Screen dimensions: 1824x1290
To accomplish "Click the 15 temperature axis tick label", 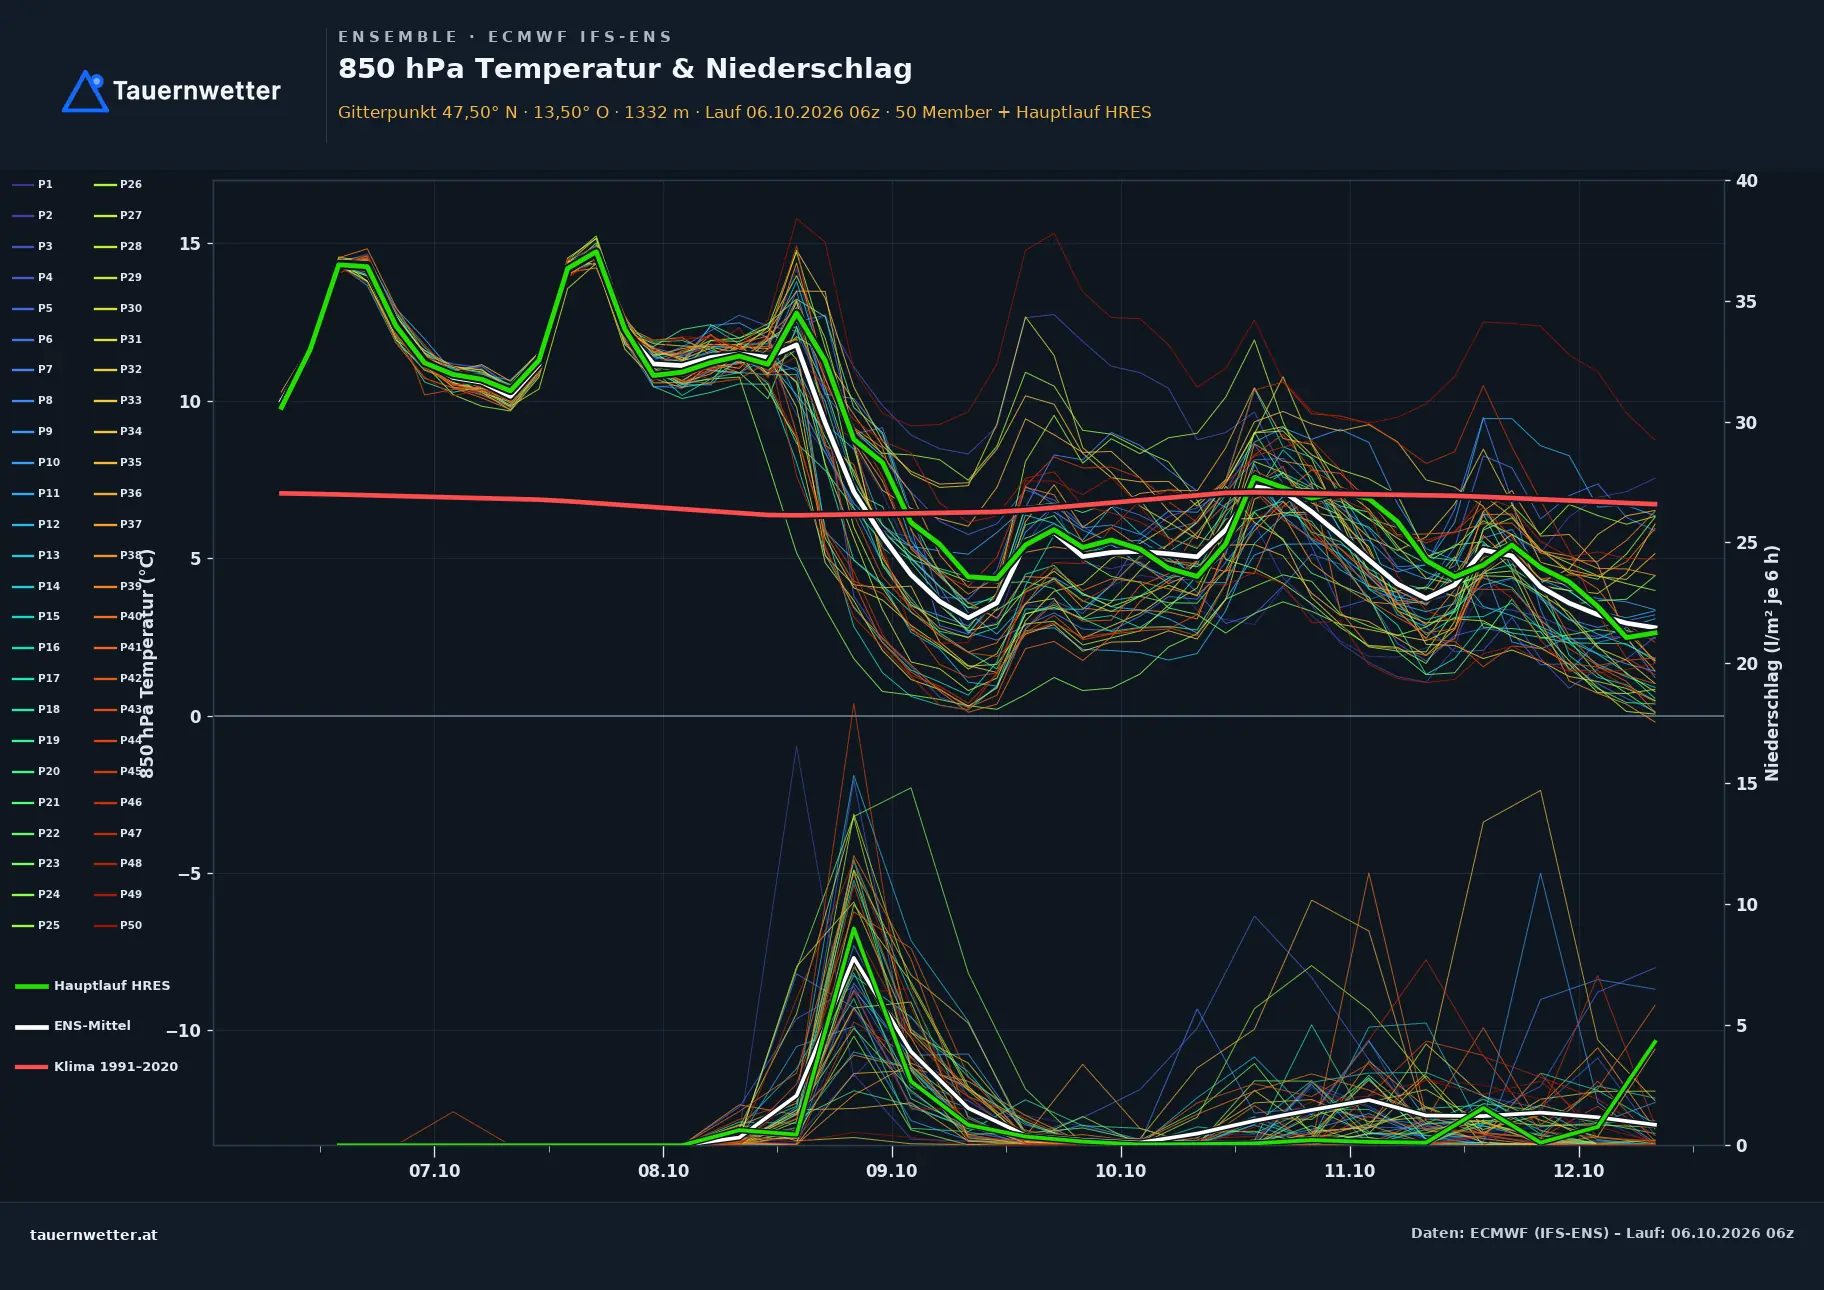I will (x=190, y=244).
